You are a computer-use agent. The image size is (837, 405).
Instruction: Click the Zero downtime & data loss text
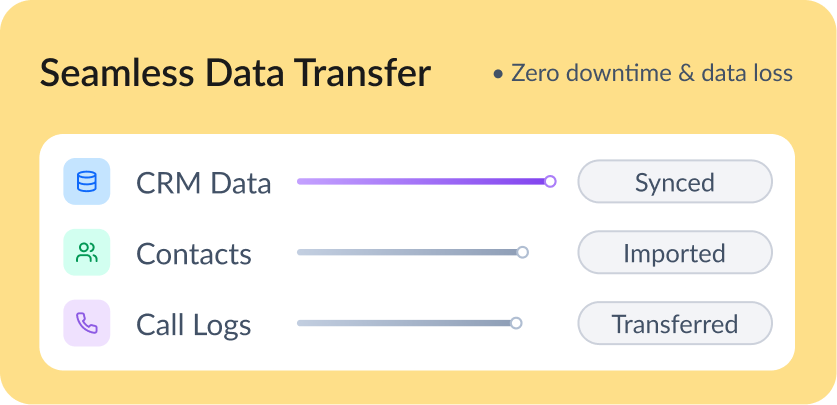click(652, 74)
